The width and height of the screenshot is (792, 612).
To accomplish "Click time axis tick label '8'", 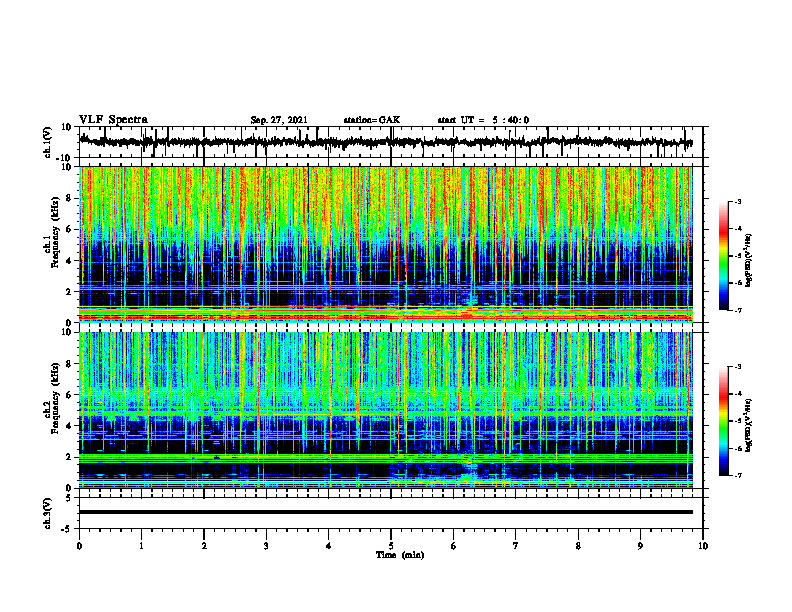I will click(x=578, y=546).
